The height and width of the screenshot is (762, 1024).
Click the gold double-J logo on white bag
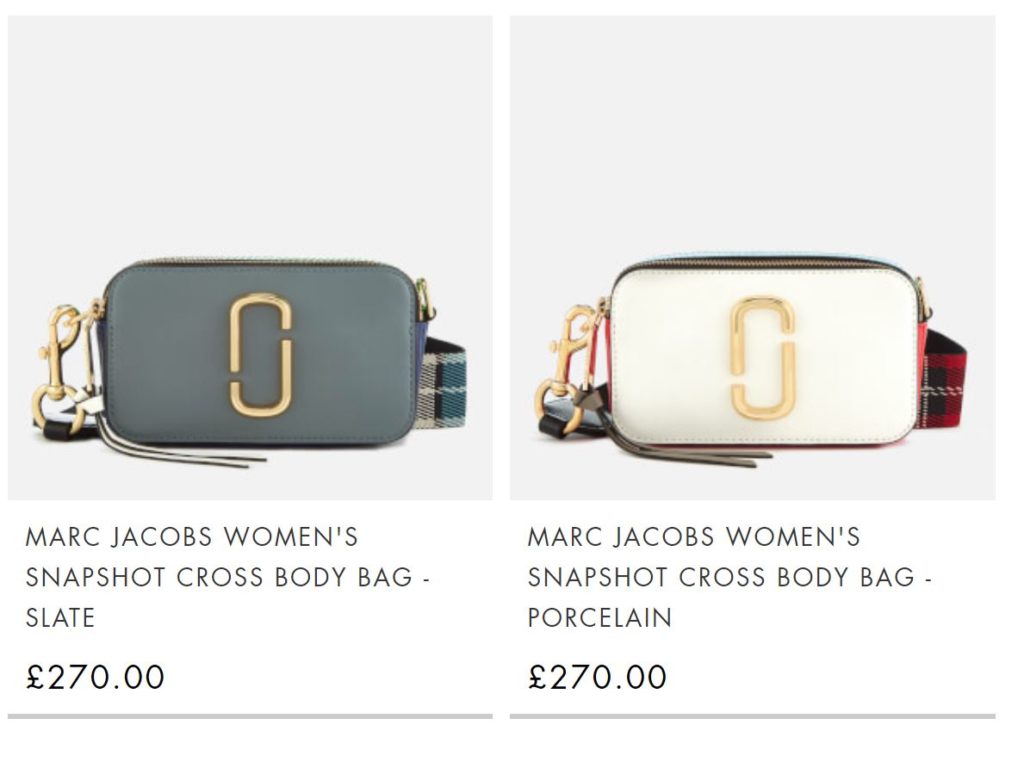[763, 357]
